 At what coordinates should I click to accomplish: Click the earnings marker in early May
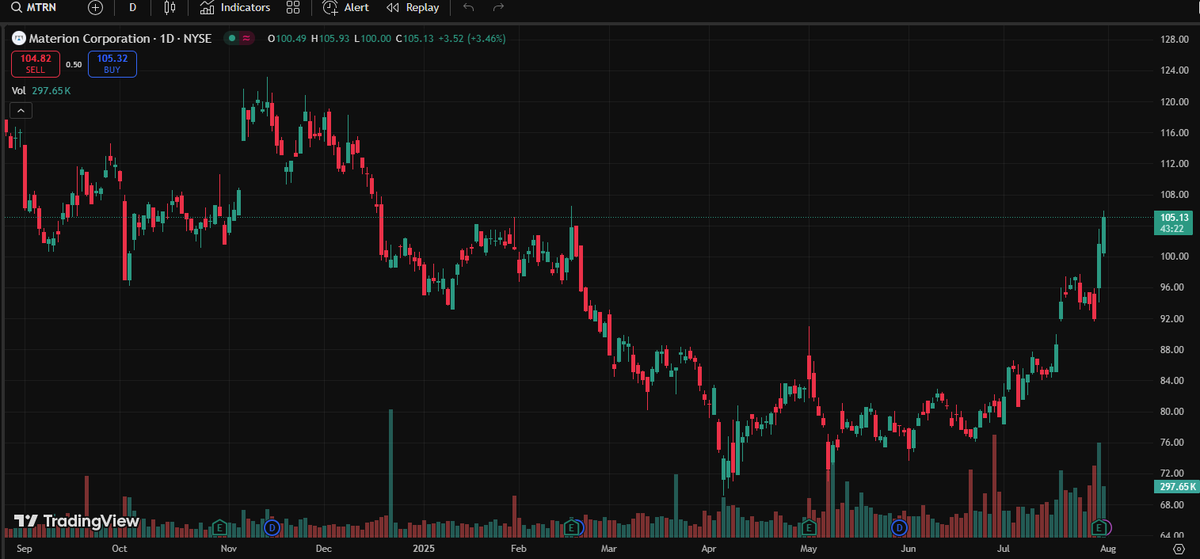[810, 527]
